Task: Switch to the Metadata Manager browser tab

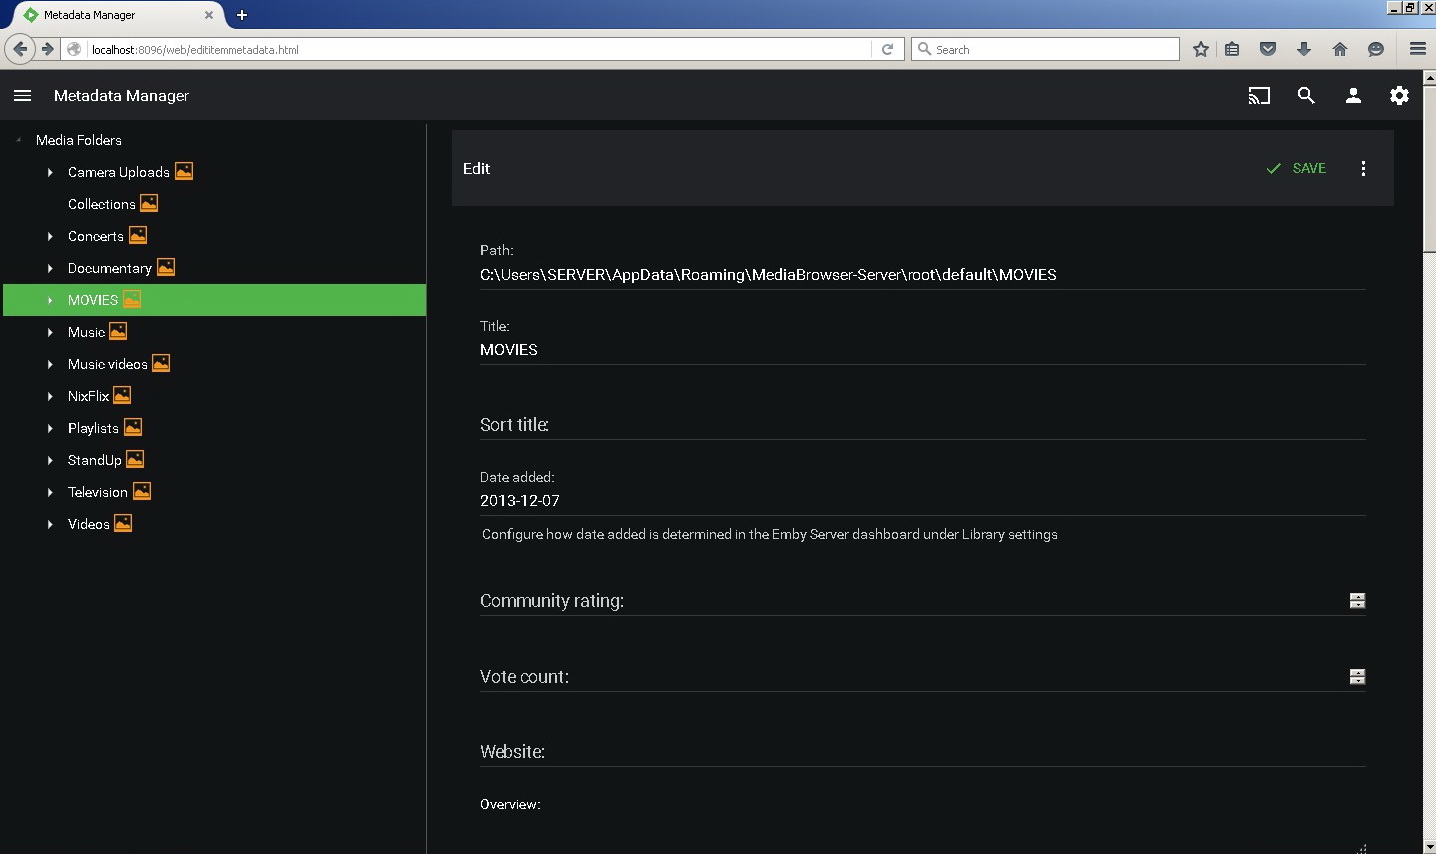Action: click(x=118, y=15)
